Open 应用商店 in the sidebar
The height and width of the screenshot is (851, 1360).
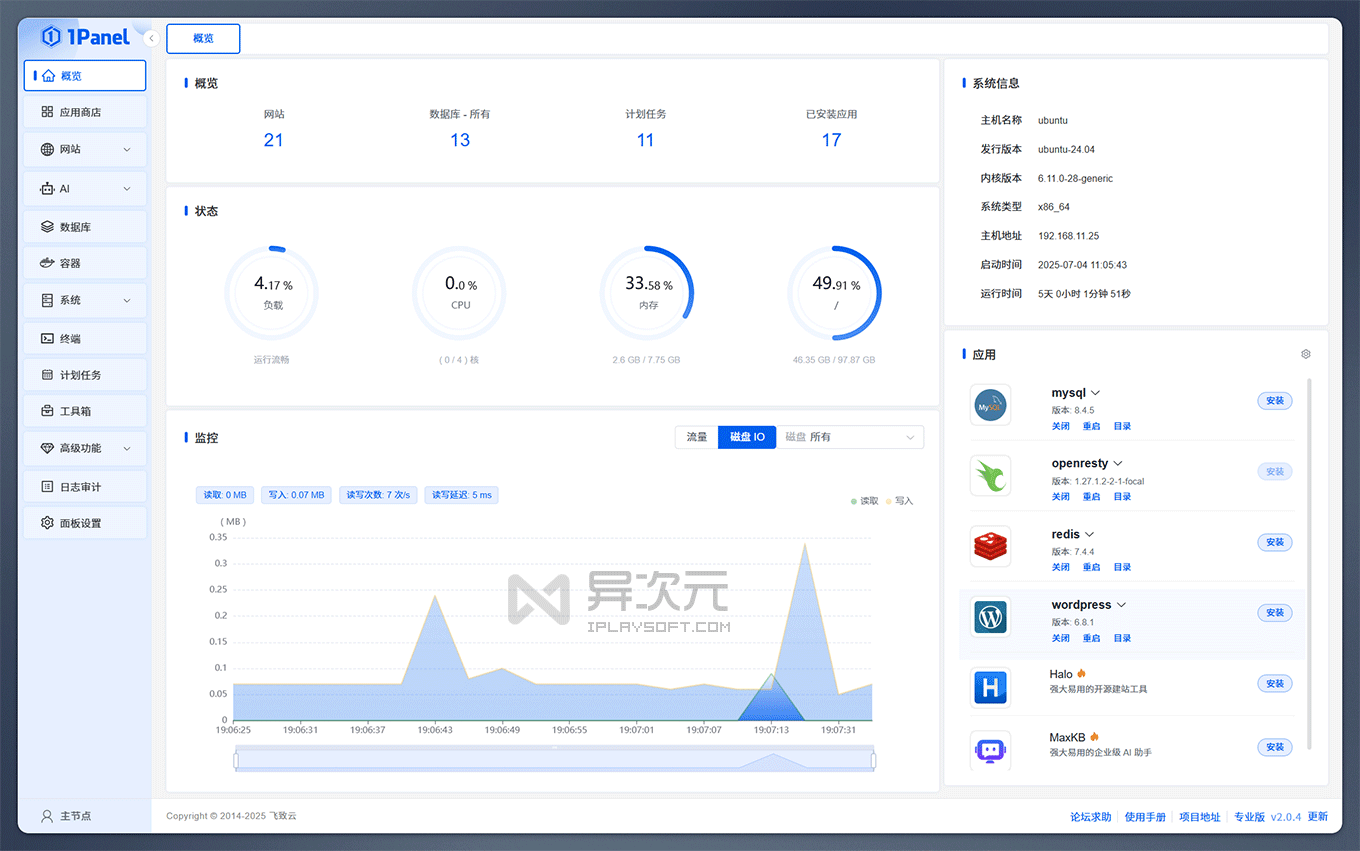pos(85,112)
